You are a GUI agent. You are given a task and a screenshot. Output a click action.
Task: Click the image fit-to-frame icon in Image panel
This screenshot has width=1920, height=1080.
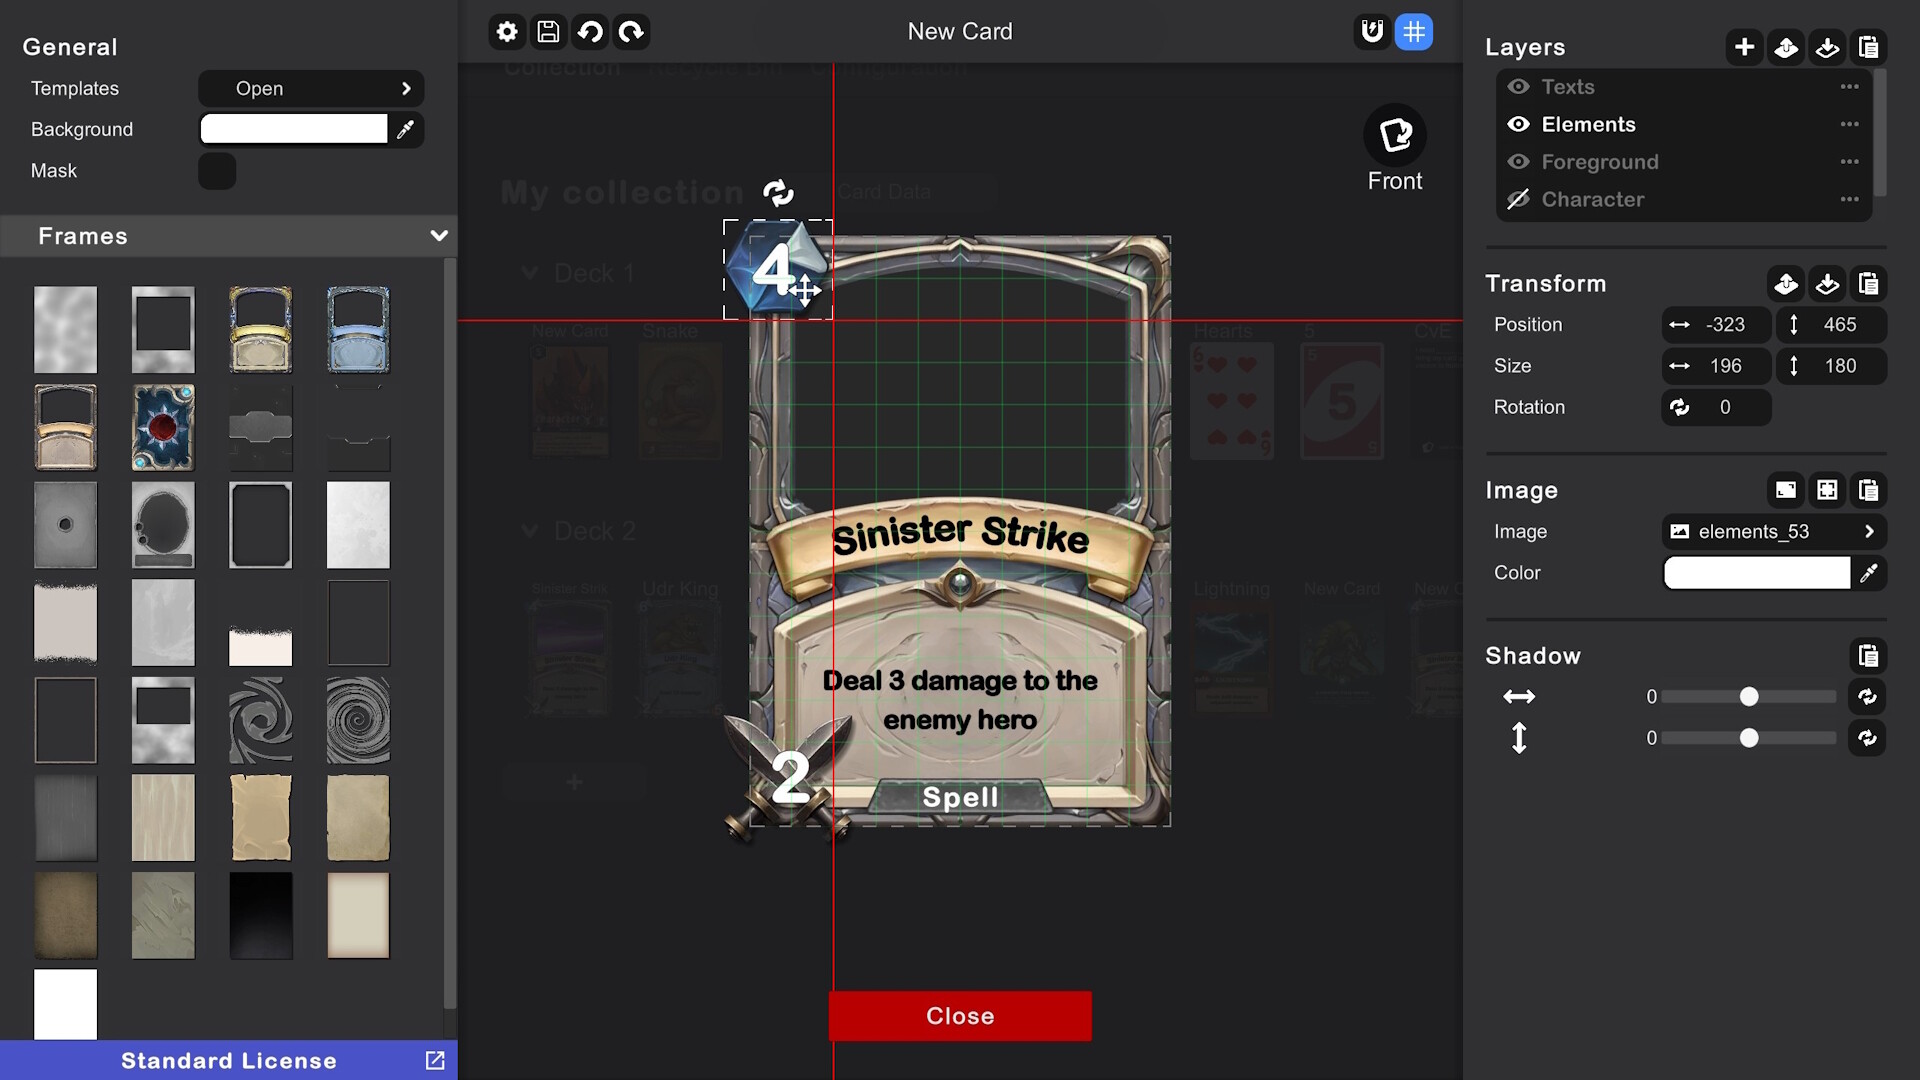point(1828,491)
